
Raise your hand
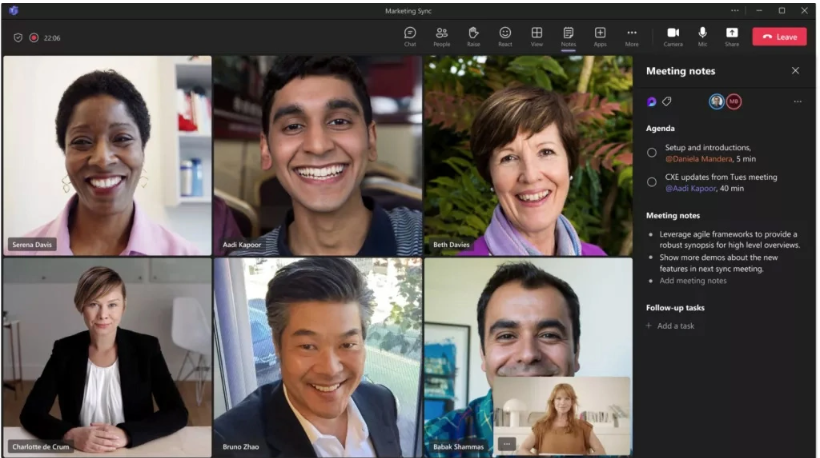473,37
